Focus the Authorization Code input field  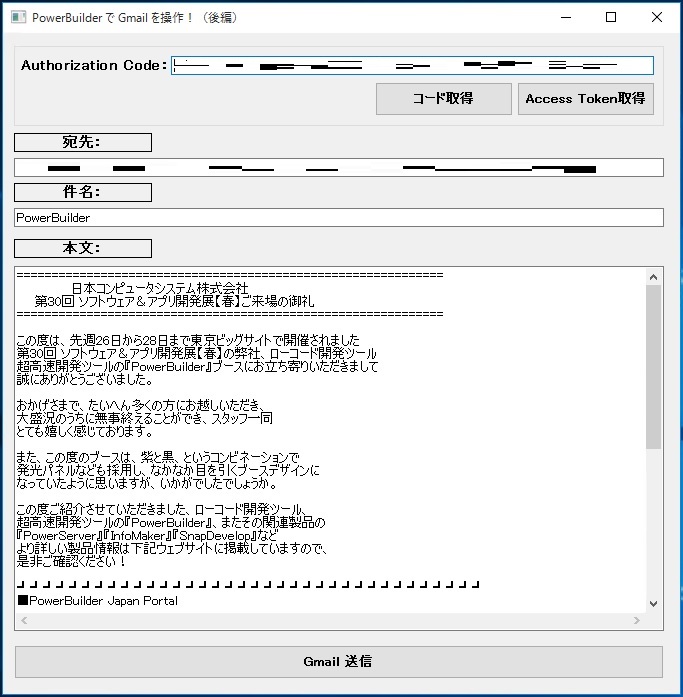click(412, 65)
